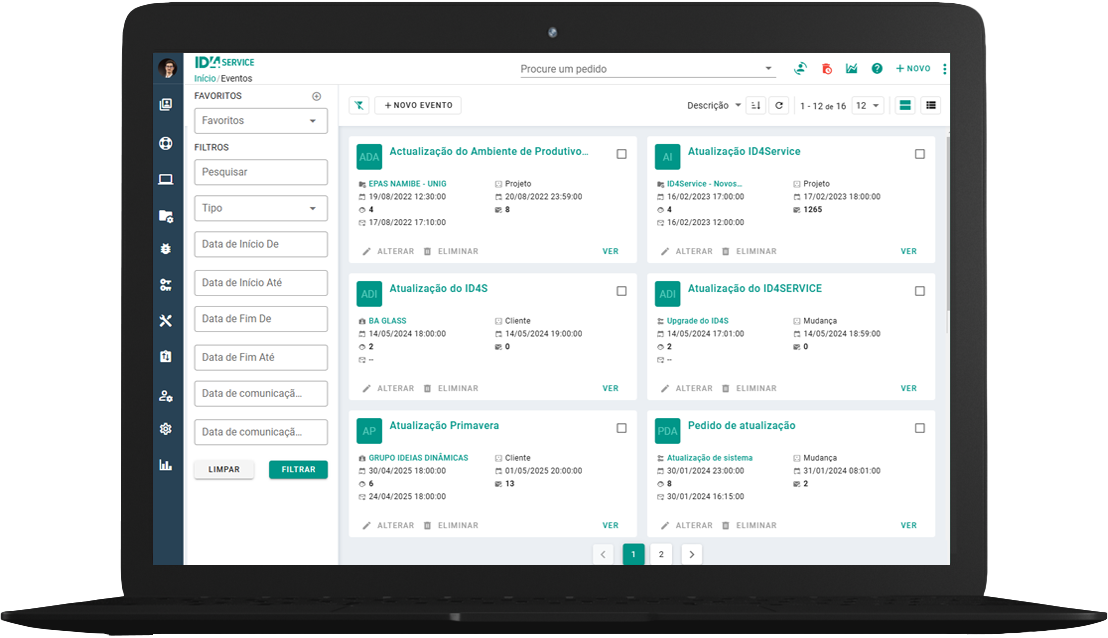Select checkbox on Actualização do Ambiente card
The width and height of the screenshot is (1108, 638).
(x=621, y=154)
